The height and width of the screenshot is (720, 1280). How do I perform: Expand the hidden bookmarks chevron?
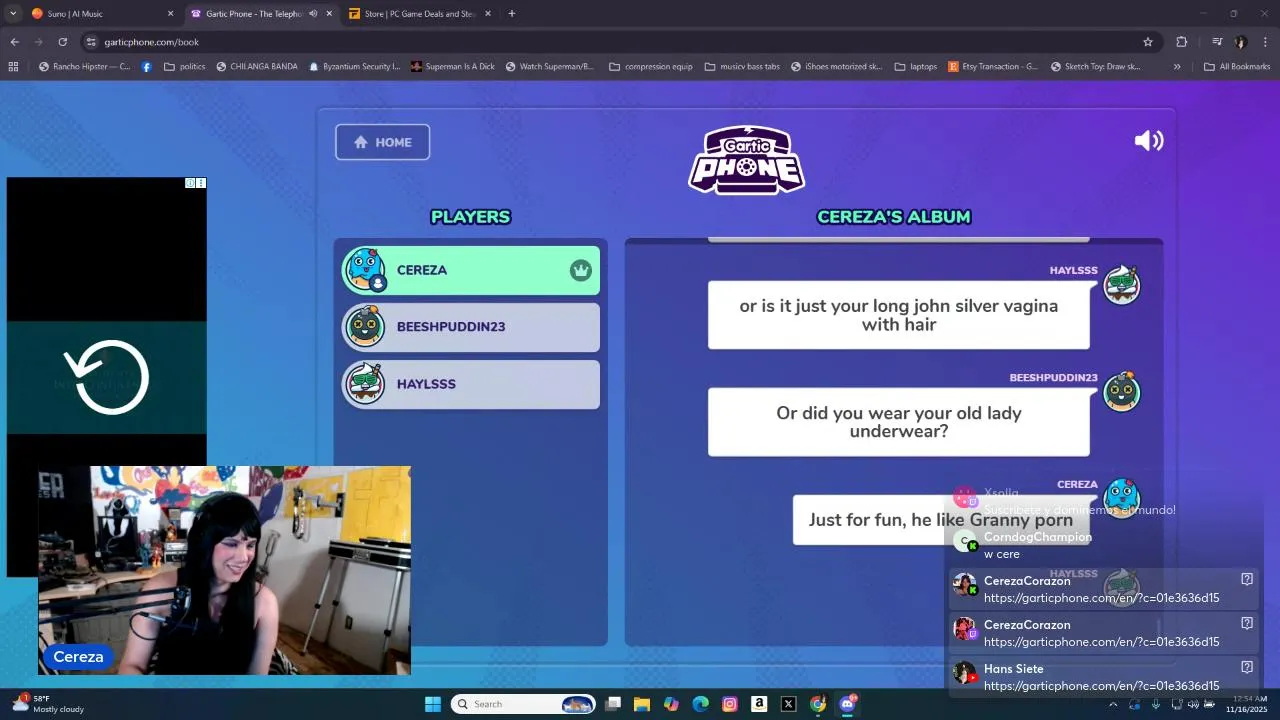pos(1177,67)
